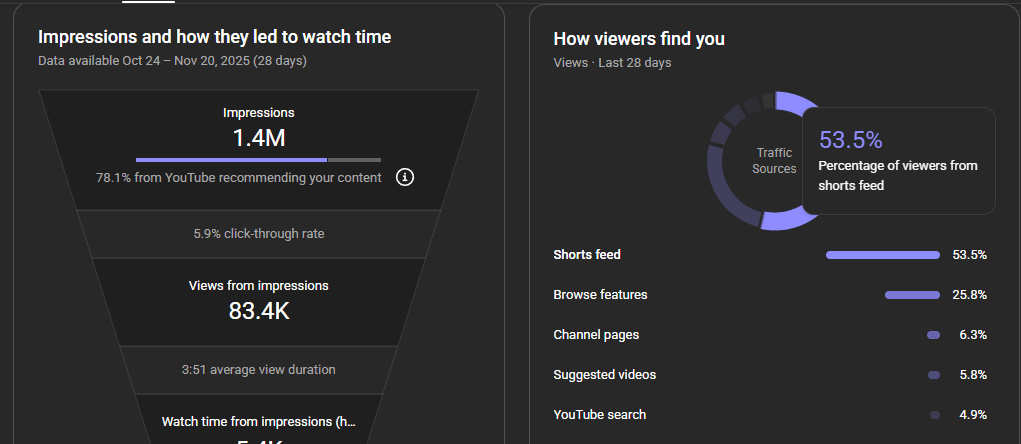Click the Shorts feed percentage bar
Viewport: 1021px width, 444px height.
(883, 255)
